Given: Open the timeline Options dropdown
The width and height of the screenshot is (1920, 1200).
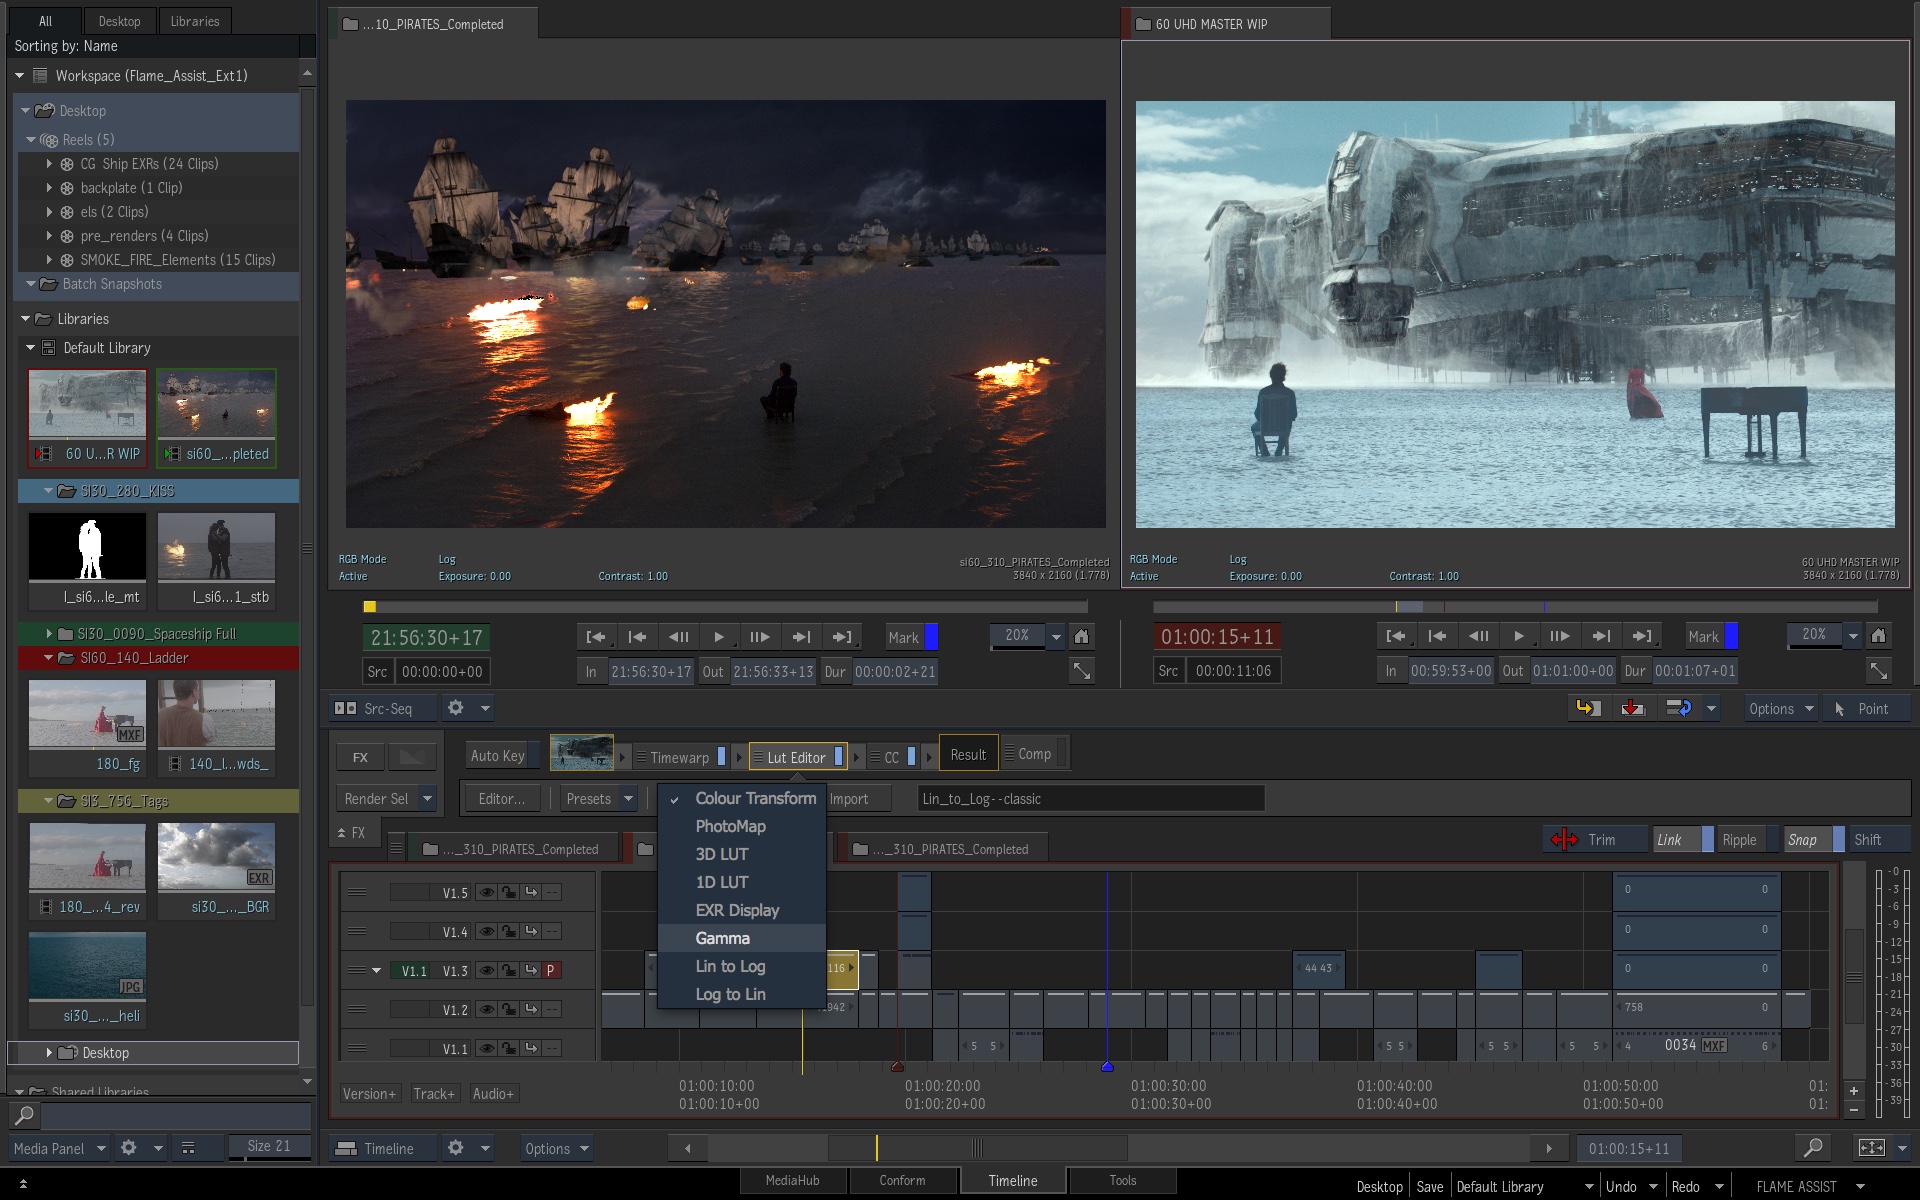Looking at the screenshot, I should (x=556, y=1148).
